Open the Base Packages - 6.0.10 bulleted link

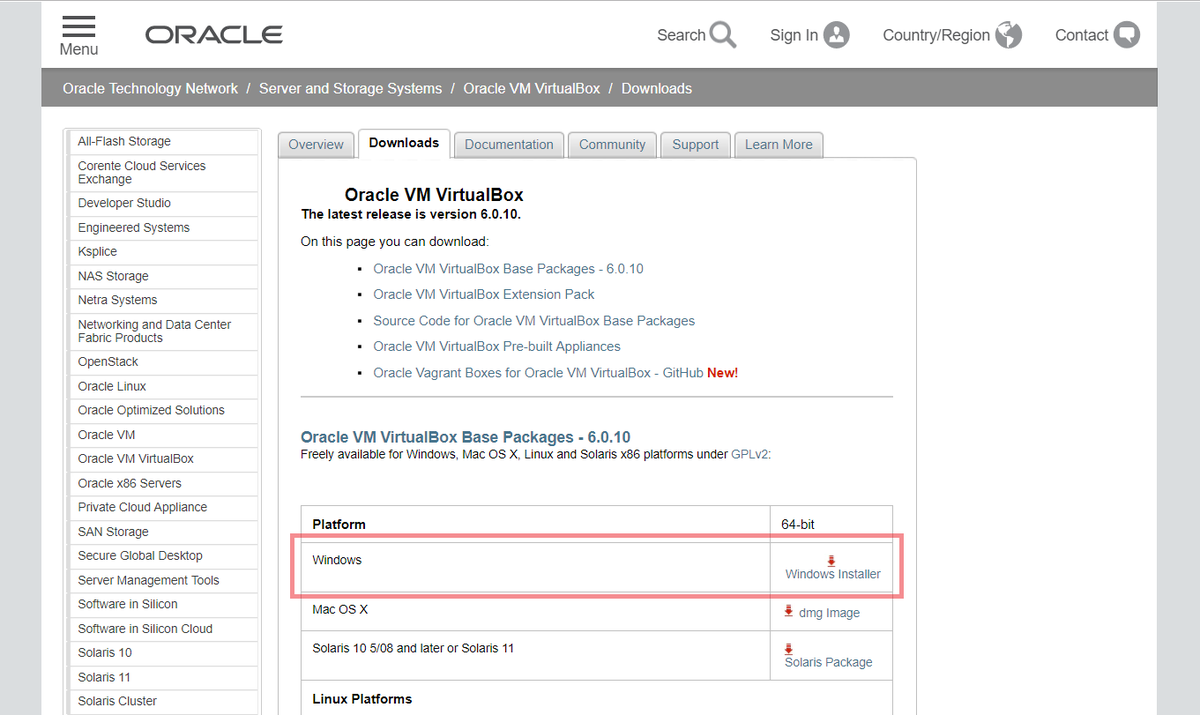[508, 268]
